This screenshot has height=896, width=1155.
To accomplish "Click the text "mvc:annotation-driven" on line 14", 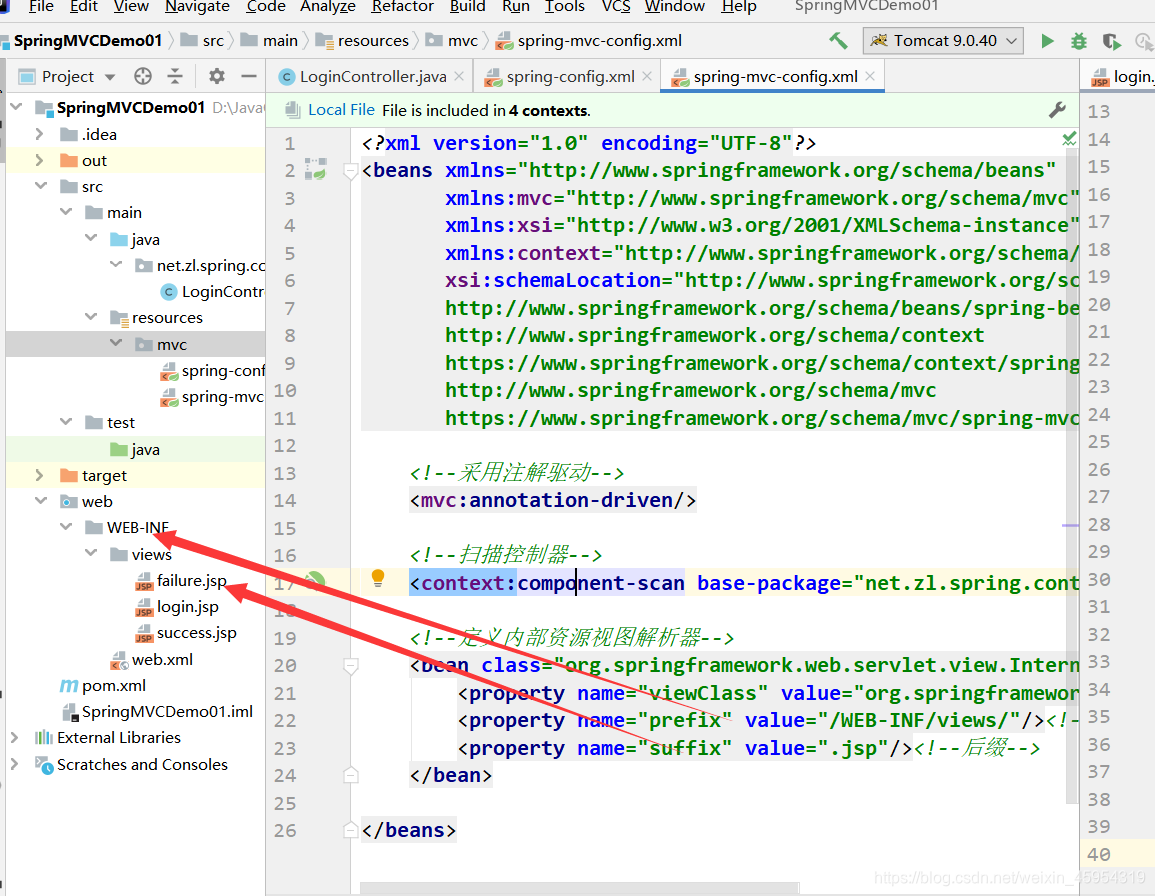I will [546, 500].
